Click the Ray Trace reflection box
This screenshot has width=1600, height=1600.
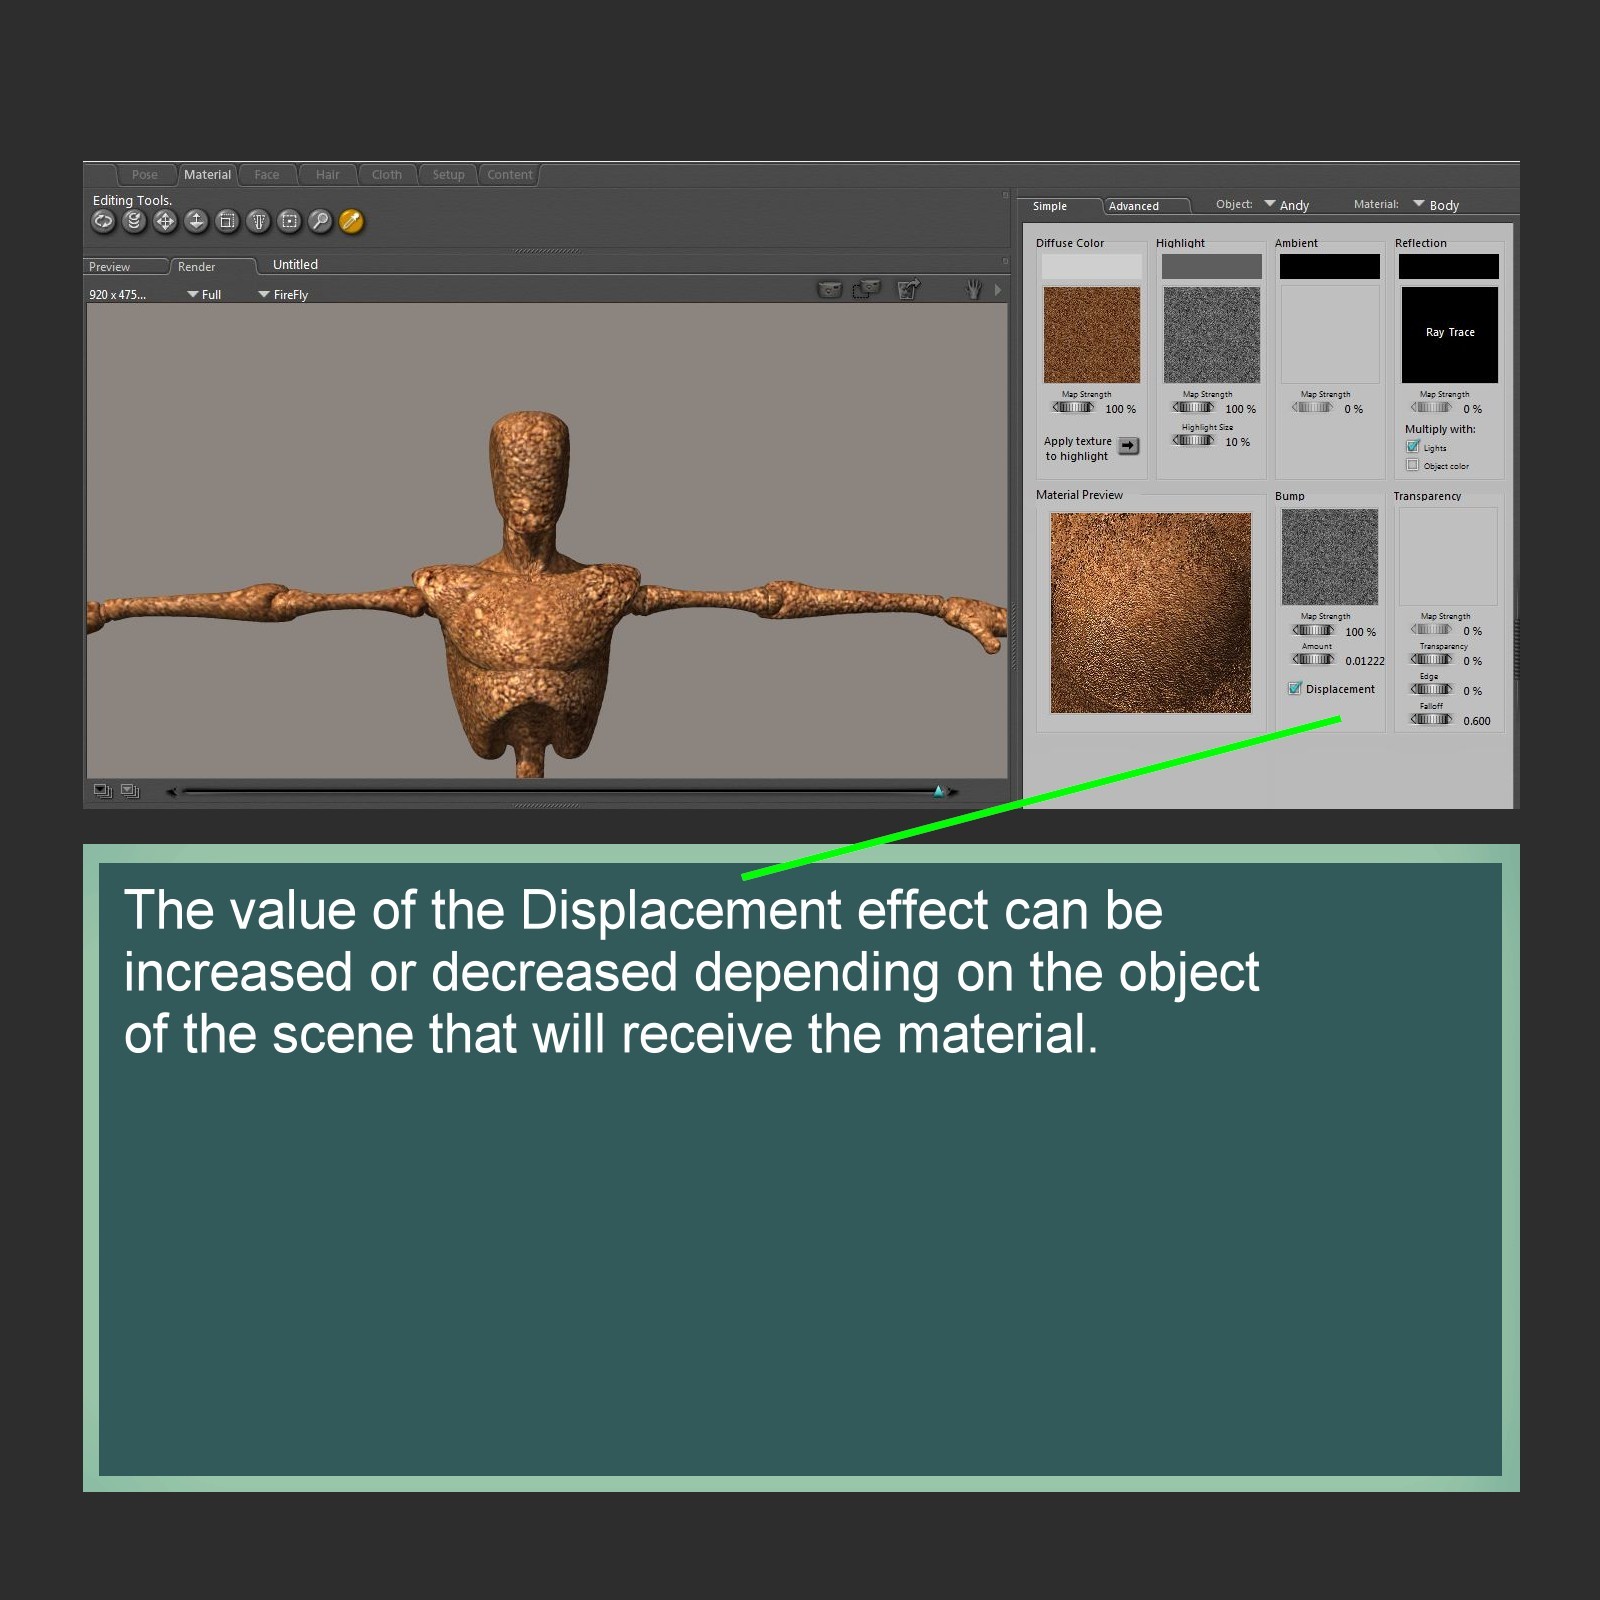pyautogui.click(x=1449, y=334)
